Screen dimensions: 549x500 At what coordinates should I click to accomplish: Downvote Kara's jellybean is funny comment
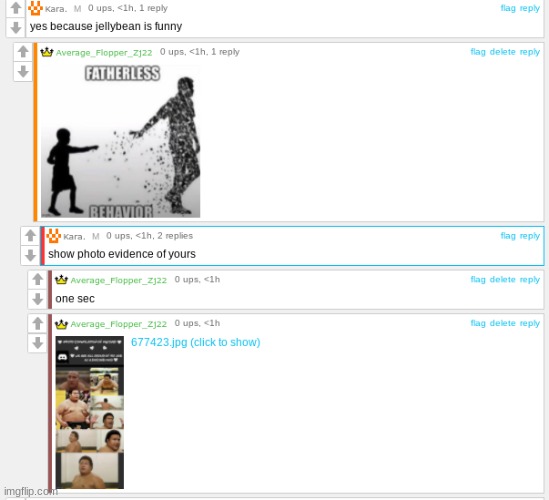click(15, 27)
